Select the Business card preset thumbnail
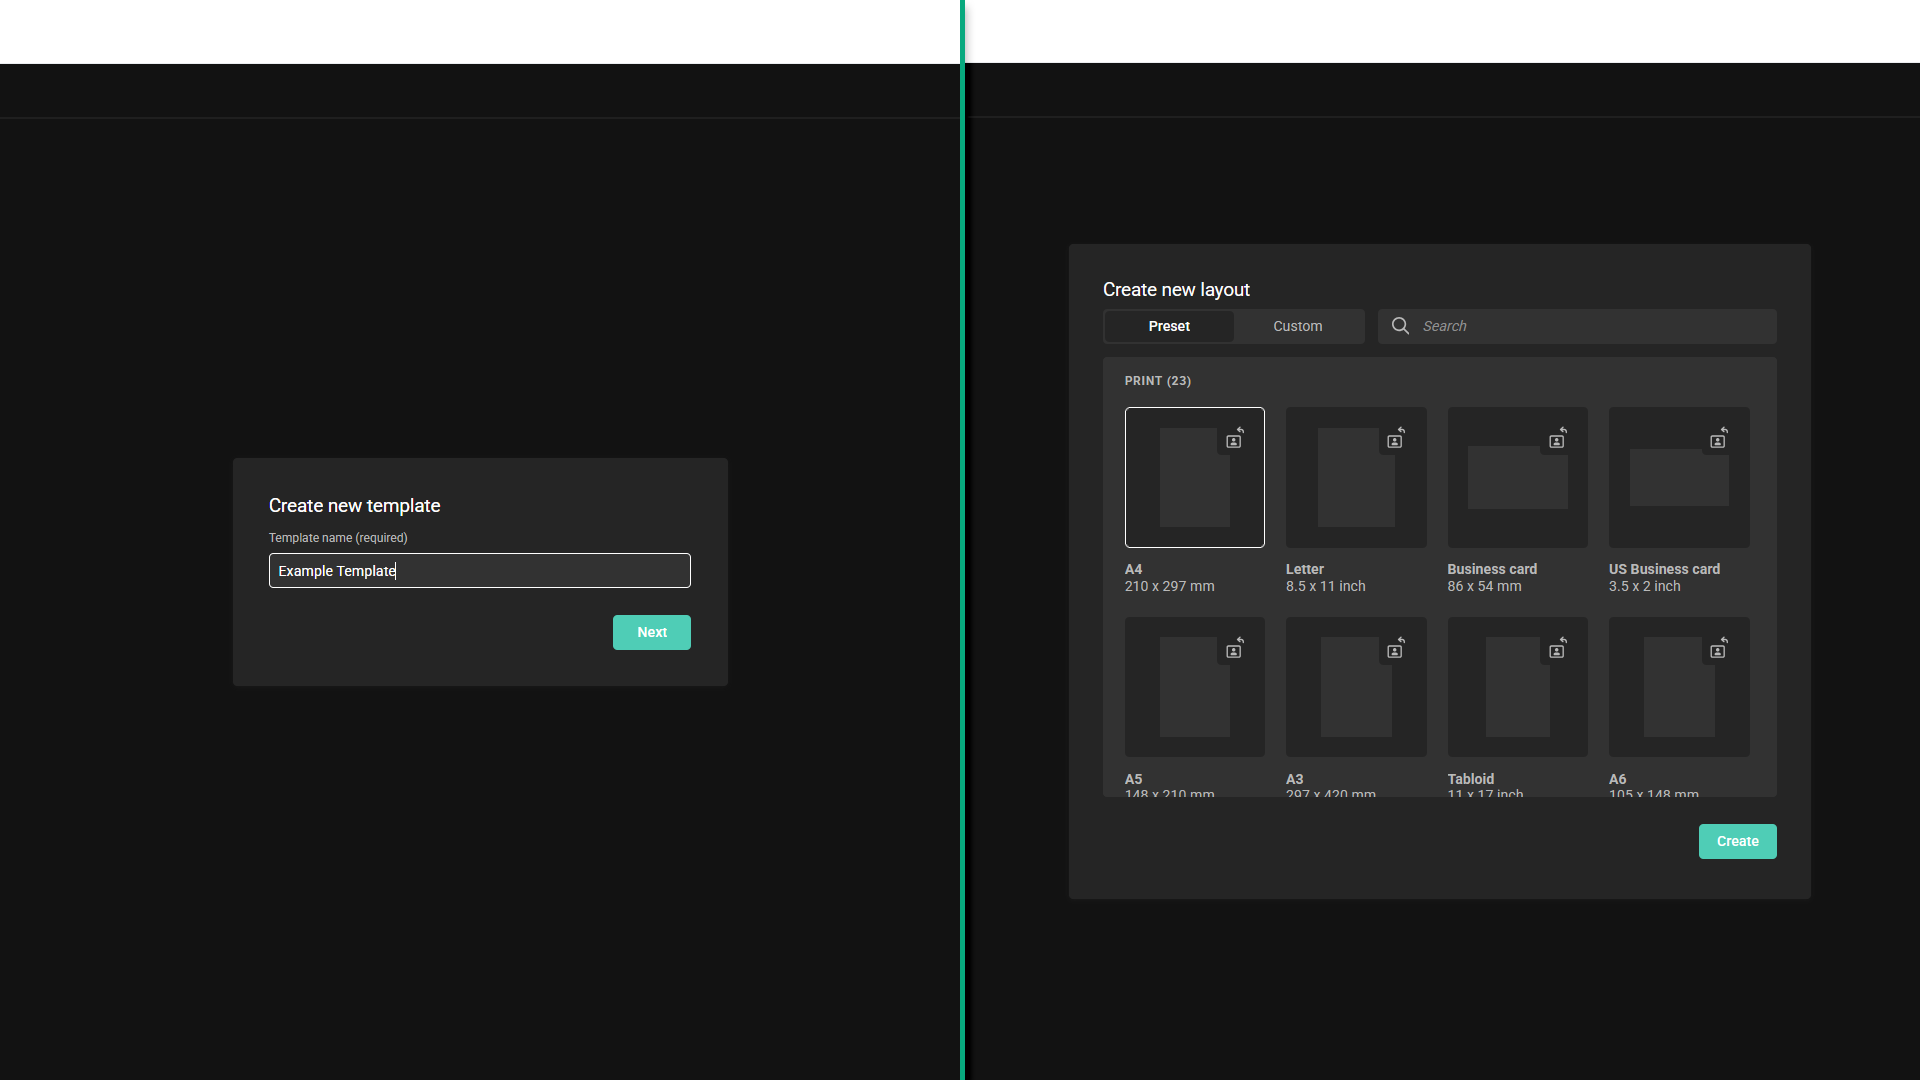Screen dimensions: 1920x1080 click(1518, 477)
